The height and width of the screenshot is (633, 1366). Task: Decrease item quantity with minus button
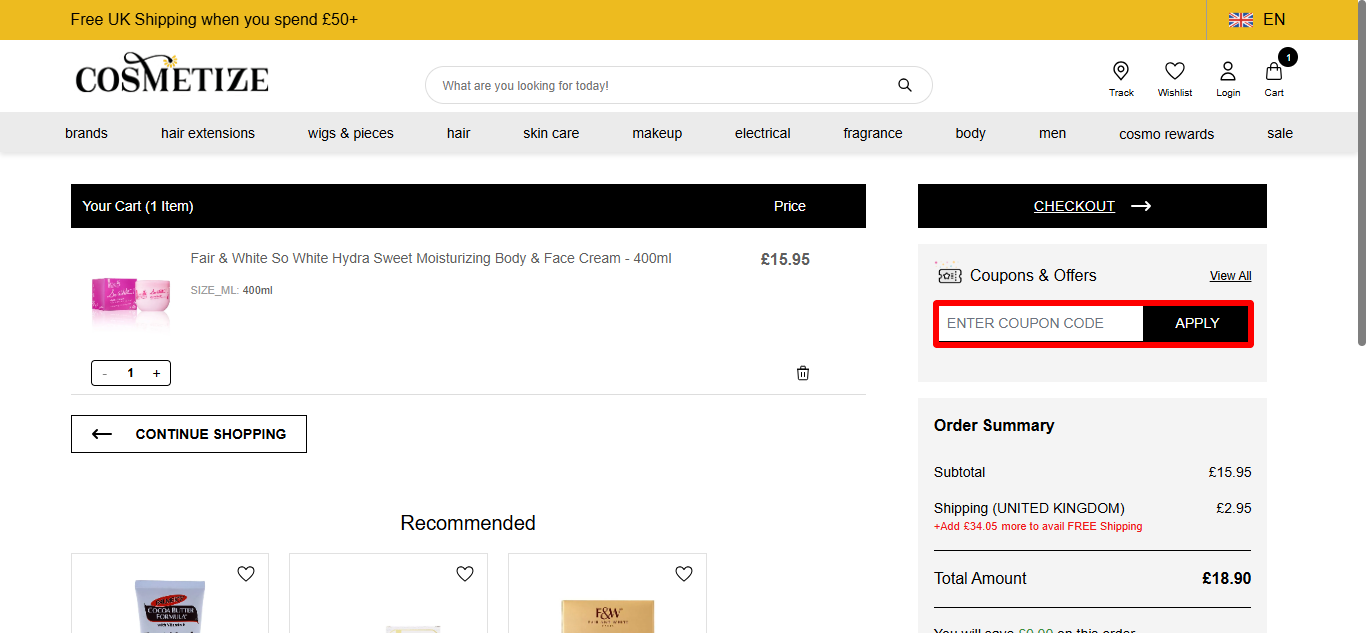tap(105, 373)
